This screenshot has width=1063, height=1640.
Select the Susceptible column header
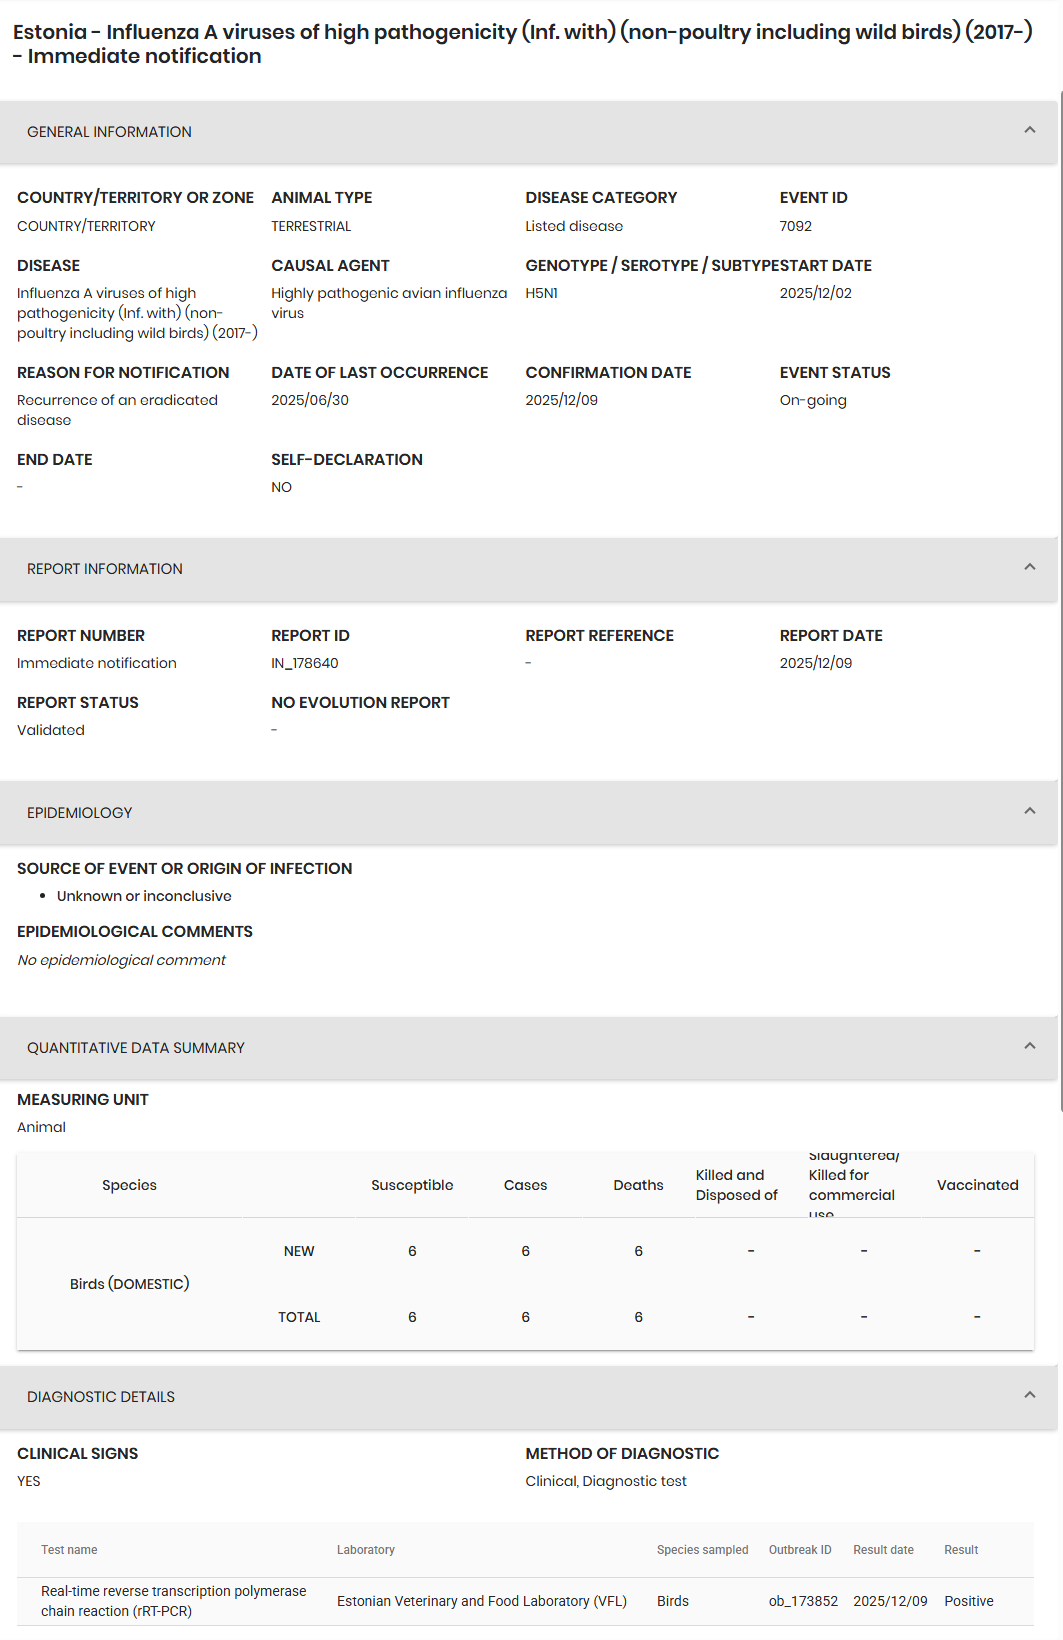[x=412, y=1185]
